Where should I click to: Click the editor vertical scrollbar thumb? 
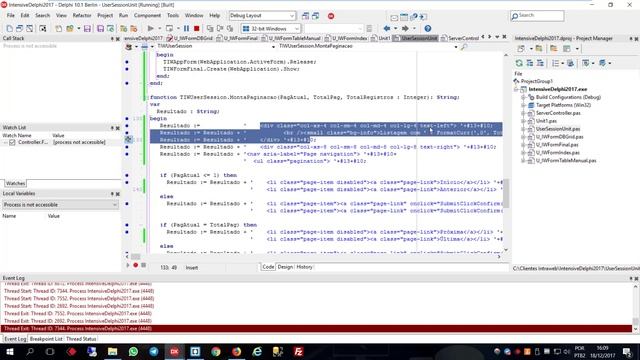[x=506, y=193]
